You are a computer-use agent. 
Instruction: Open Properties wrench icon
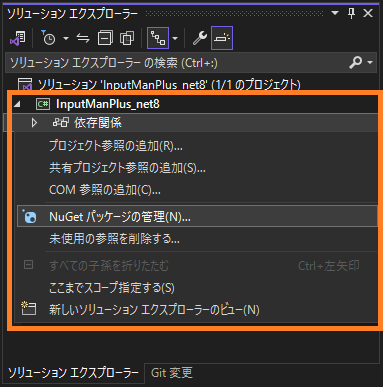(200, 38)
